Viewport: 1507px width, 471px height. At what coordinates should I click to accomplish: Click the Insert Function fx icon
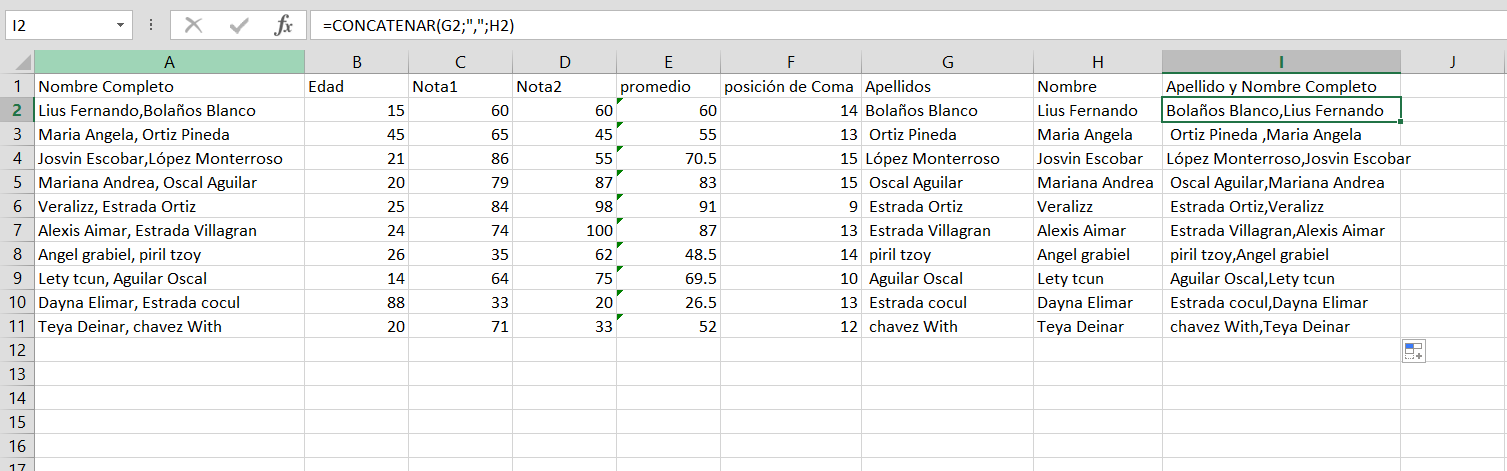pyautogui.click(x=284, y=26)
